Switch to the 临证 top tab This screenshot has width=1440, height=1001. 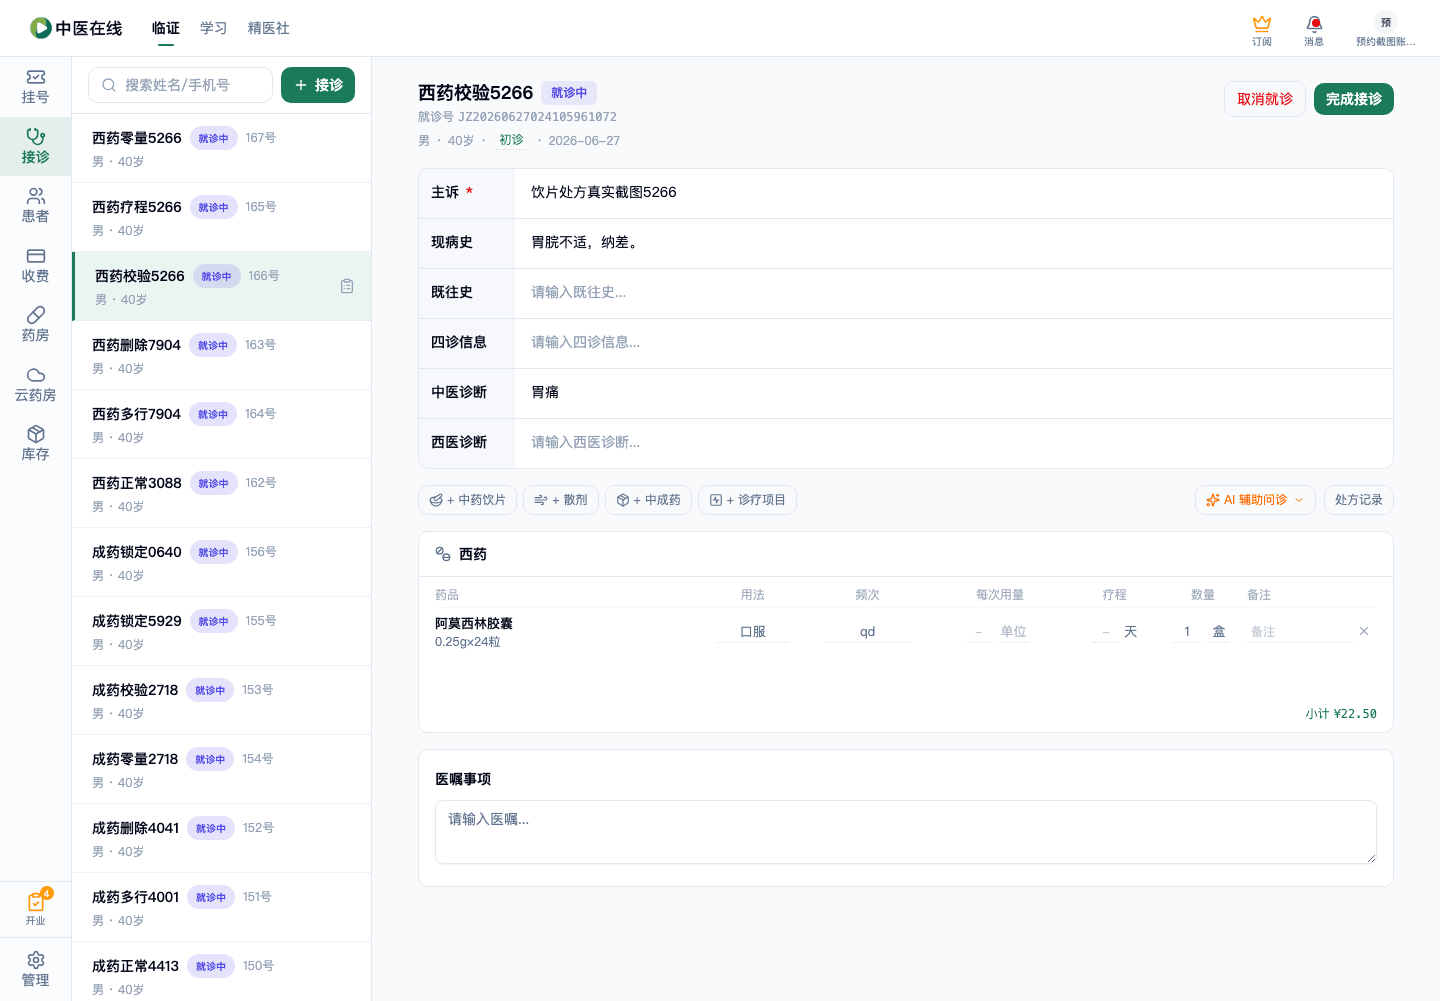point(166,28)
